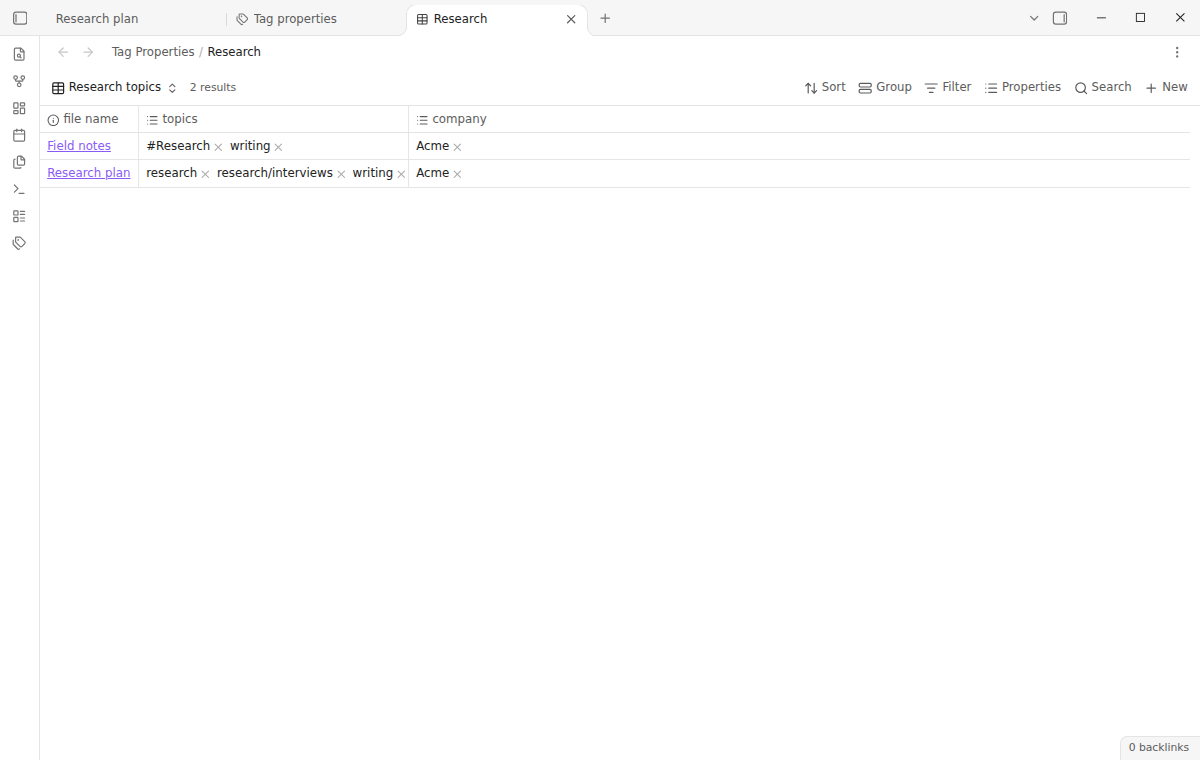1200x760 pixels.
Task: Click the 2 results count
Action: (213, 88)
